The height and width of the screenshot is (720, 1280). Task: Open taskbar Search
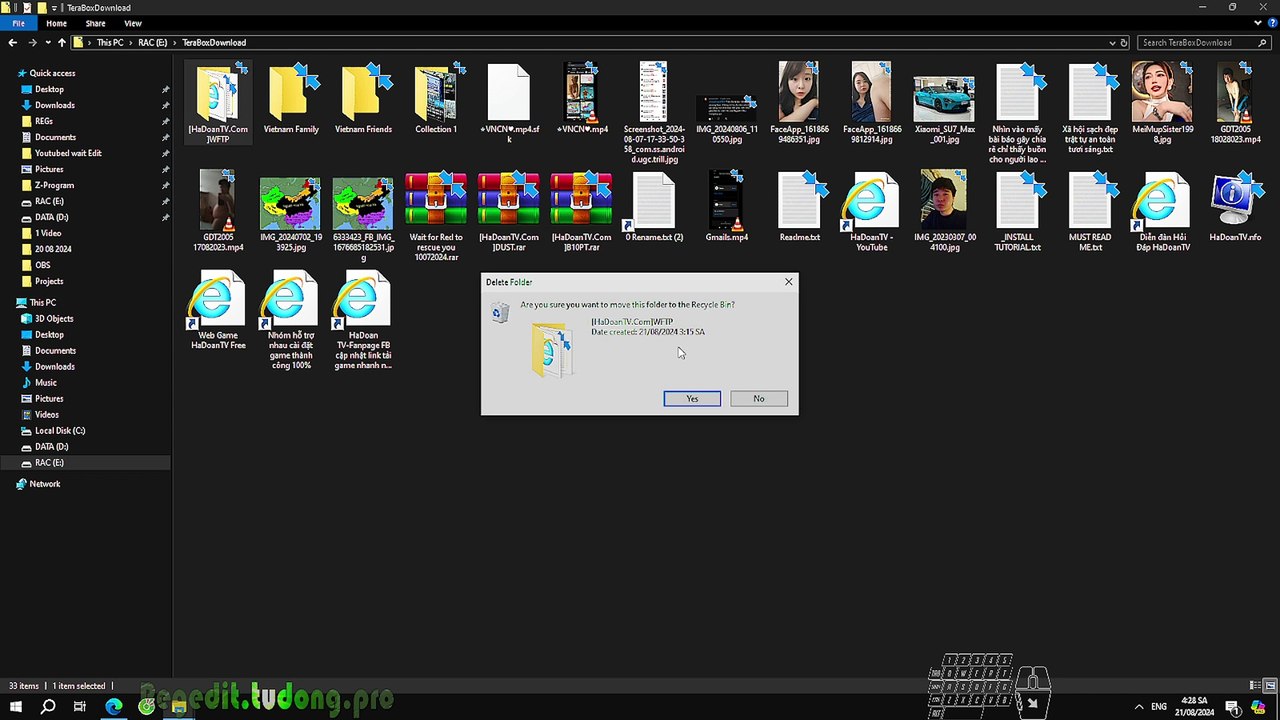click(x=48, y=707)
